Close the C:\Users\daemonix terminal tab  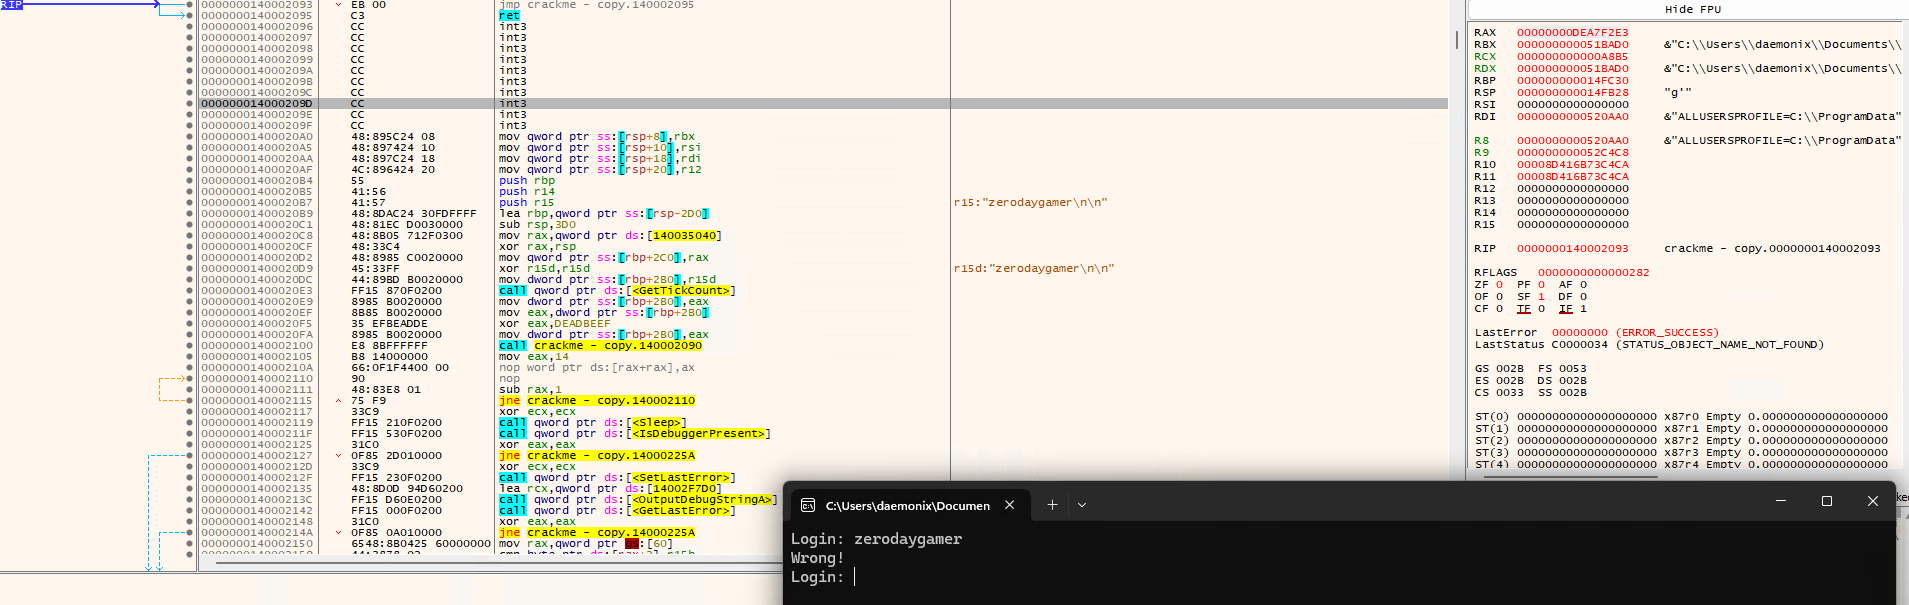tap(1010, 505)
